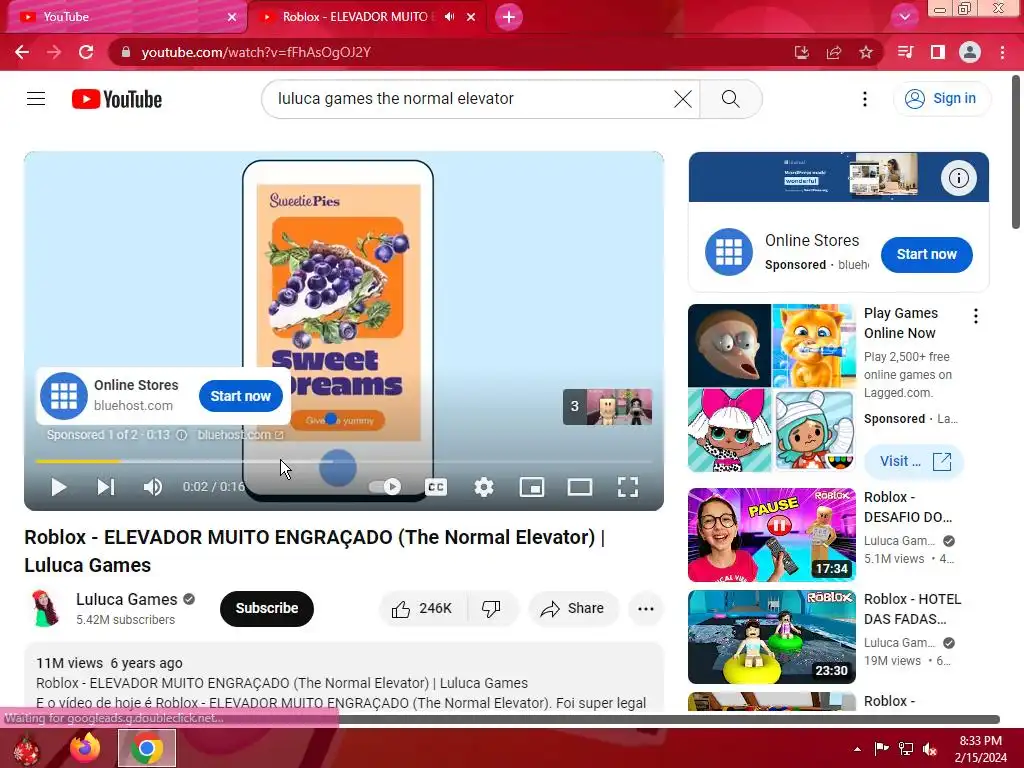Viewport: 1024px width, 768px height.
Task: Toggle autoplay switch in the player
Action: (385, 487)
